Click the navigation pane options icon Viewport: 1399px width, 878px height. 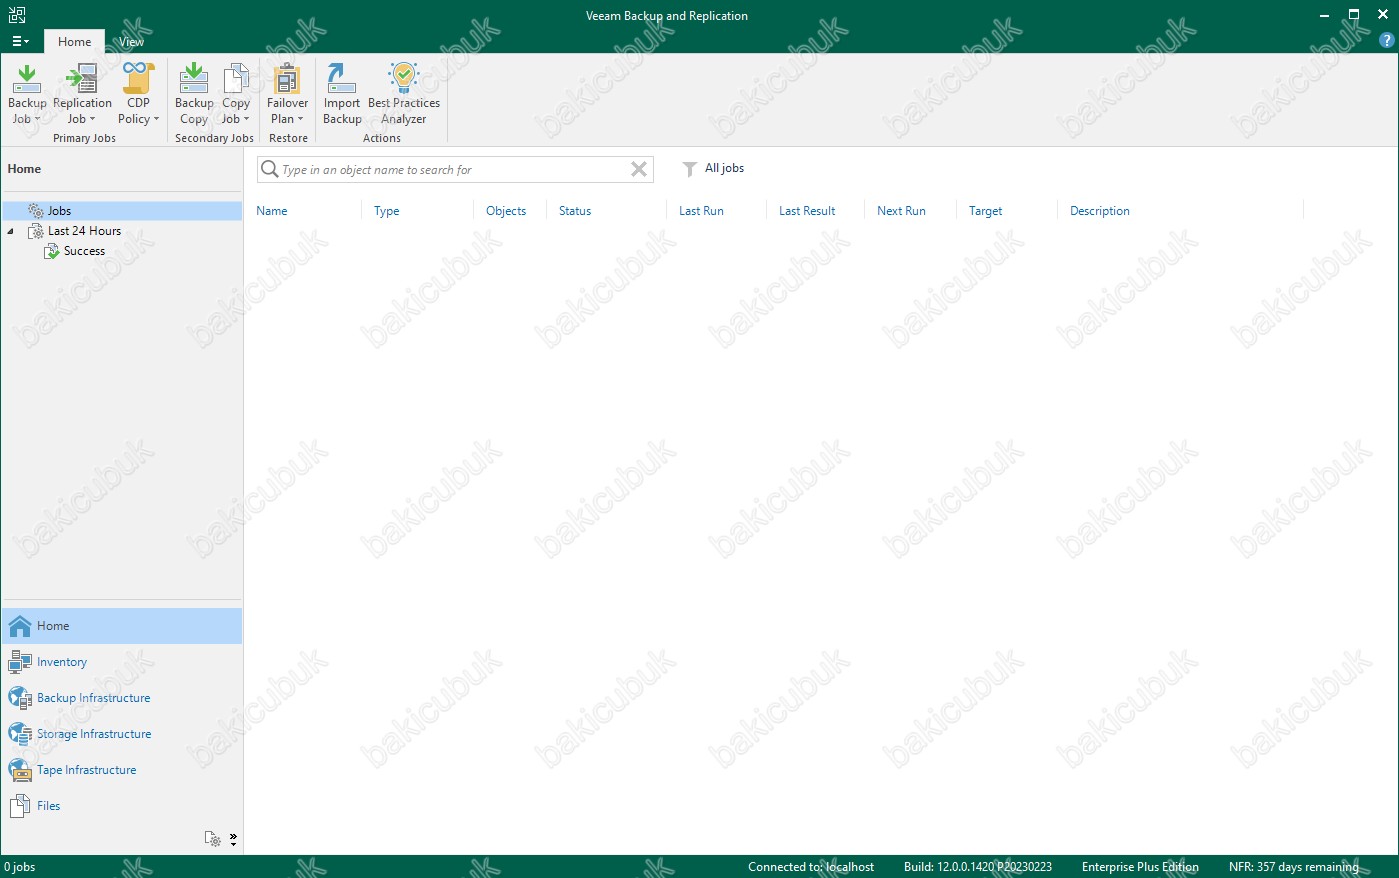pyautogui.click(x=212, y=839)
